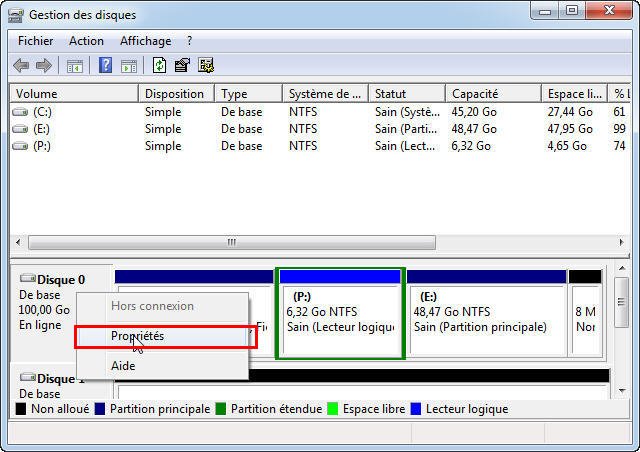Click the En ligne status of Disque 0

click(x=40, y=325)
